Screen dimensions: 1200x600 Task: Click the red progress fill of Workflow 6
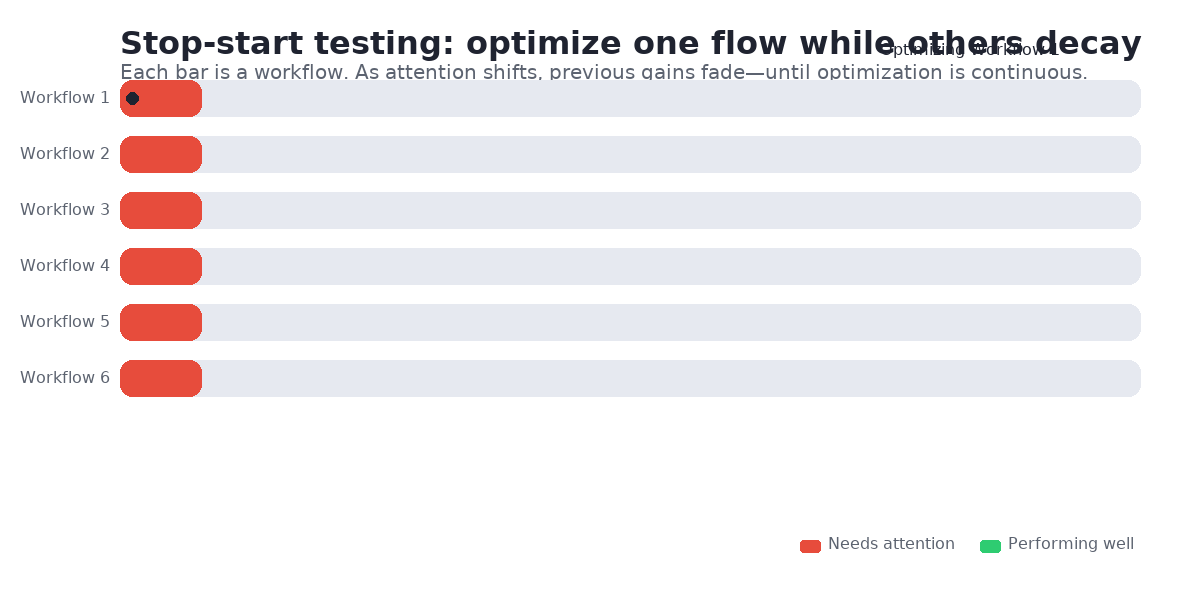tap(161, 378)
